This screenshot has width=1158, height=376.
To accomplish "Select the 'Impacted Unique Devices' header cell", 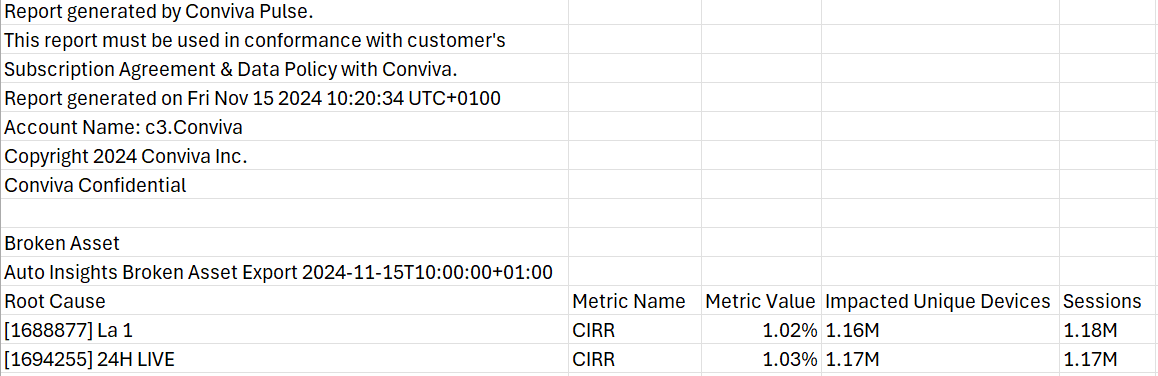I will coord(940,301).
